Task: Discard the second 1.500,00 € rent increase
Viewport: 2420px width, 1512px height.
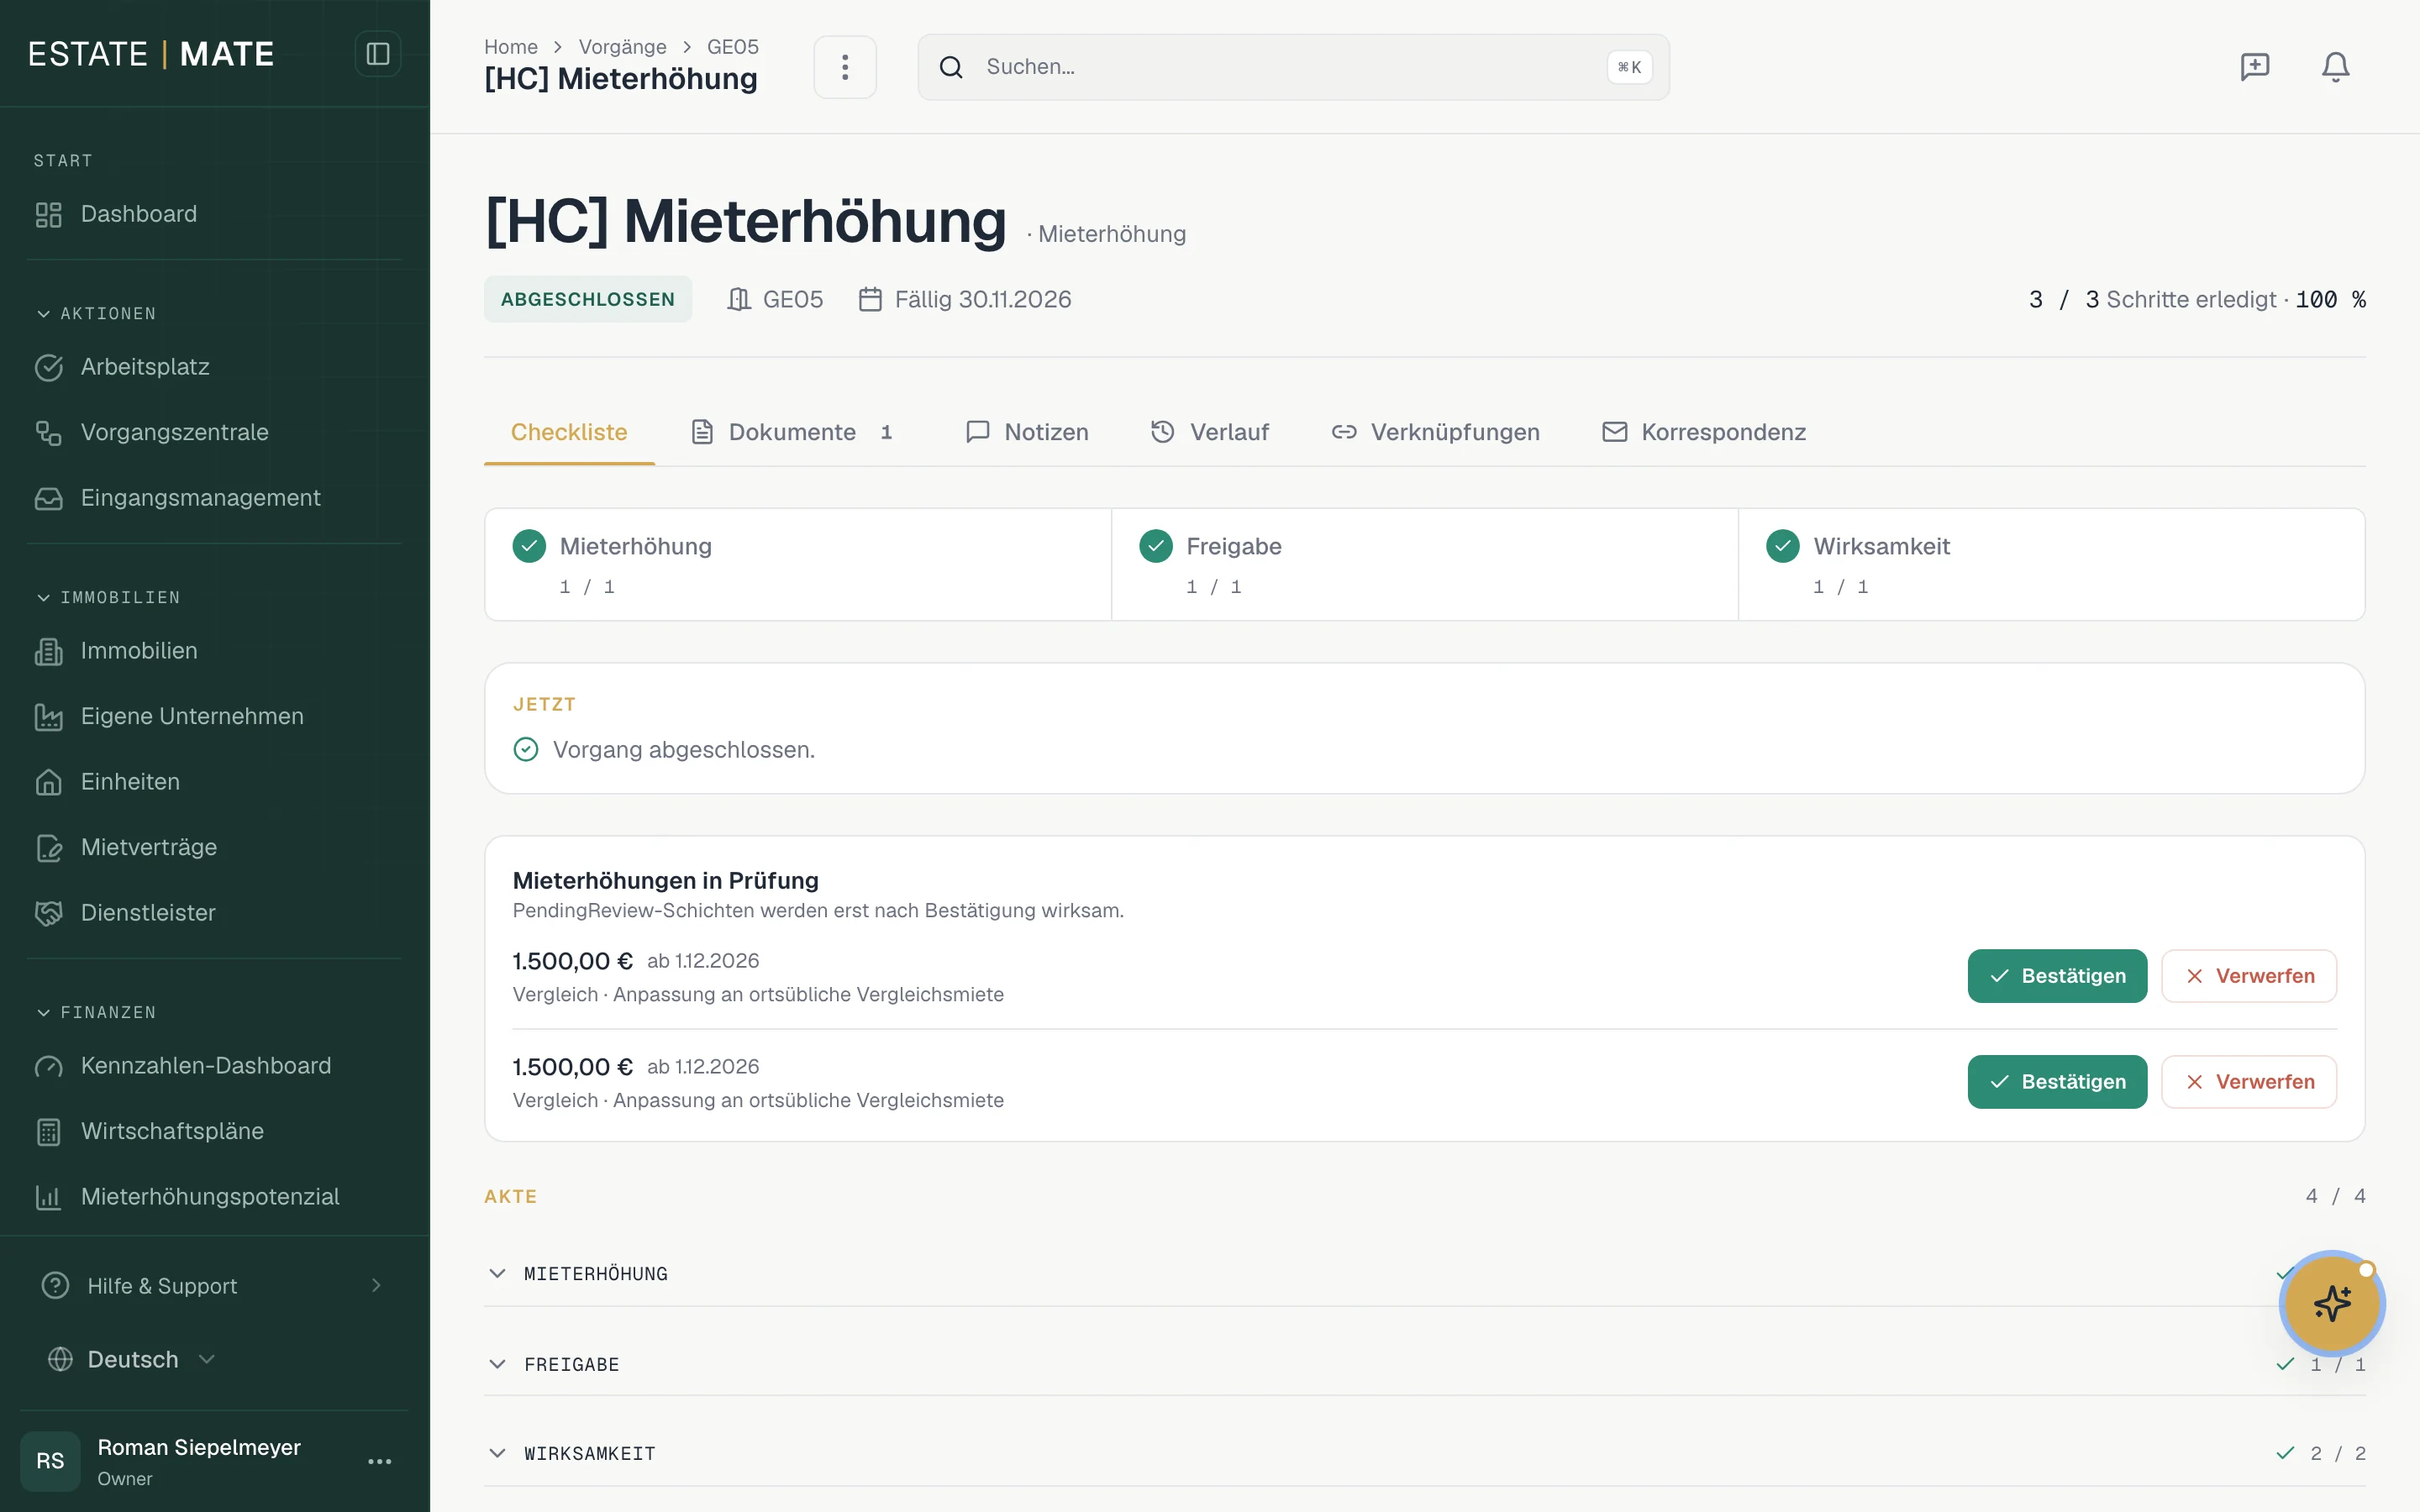Action: [x=2249, y=1082]
